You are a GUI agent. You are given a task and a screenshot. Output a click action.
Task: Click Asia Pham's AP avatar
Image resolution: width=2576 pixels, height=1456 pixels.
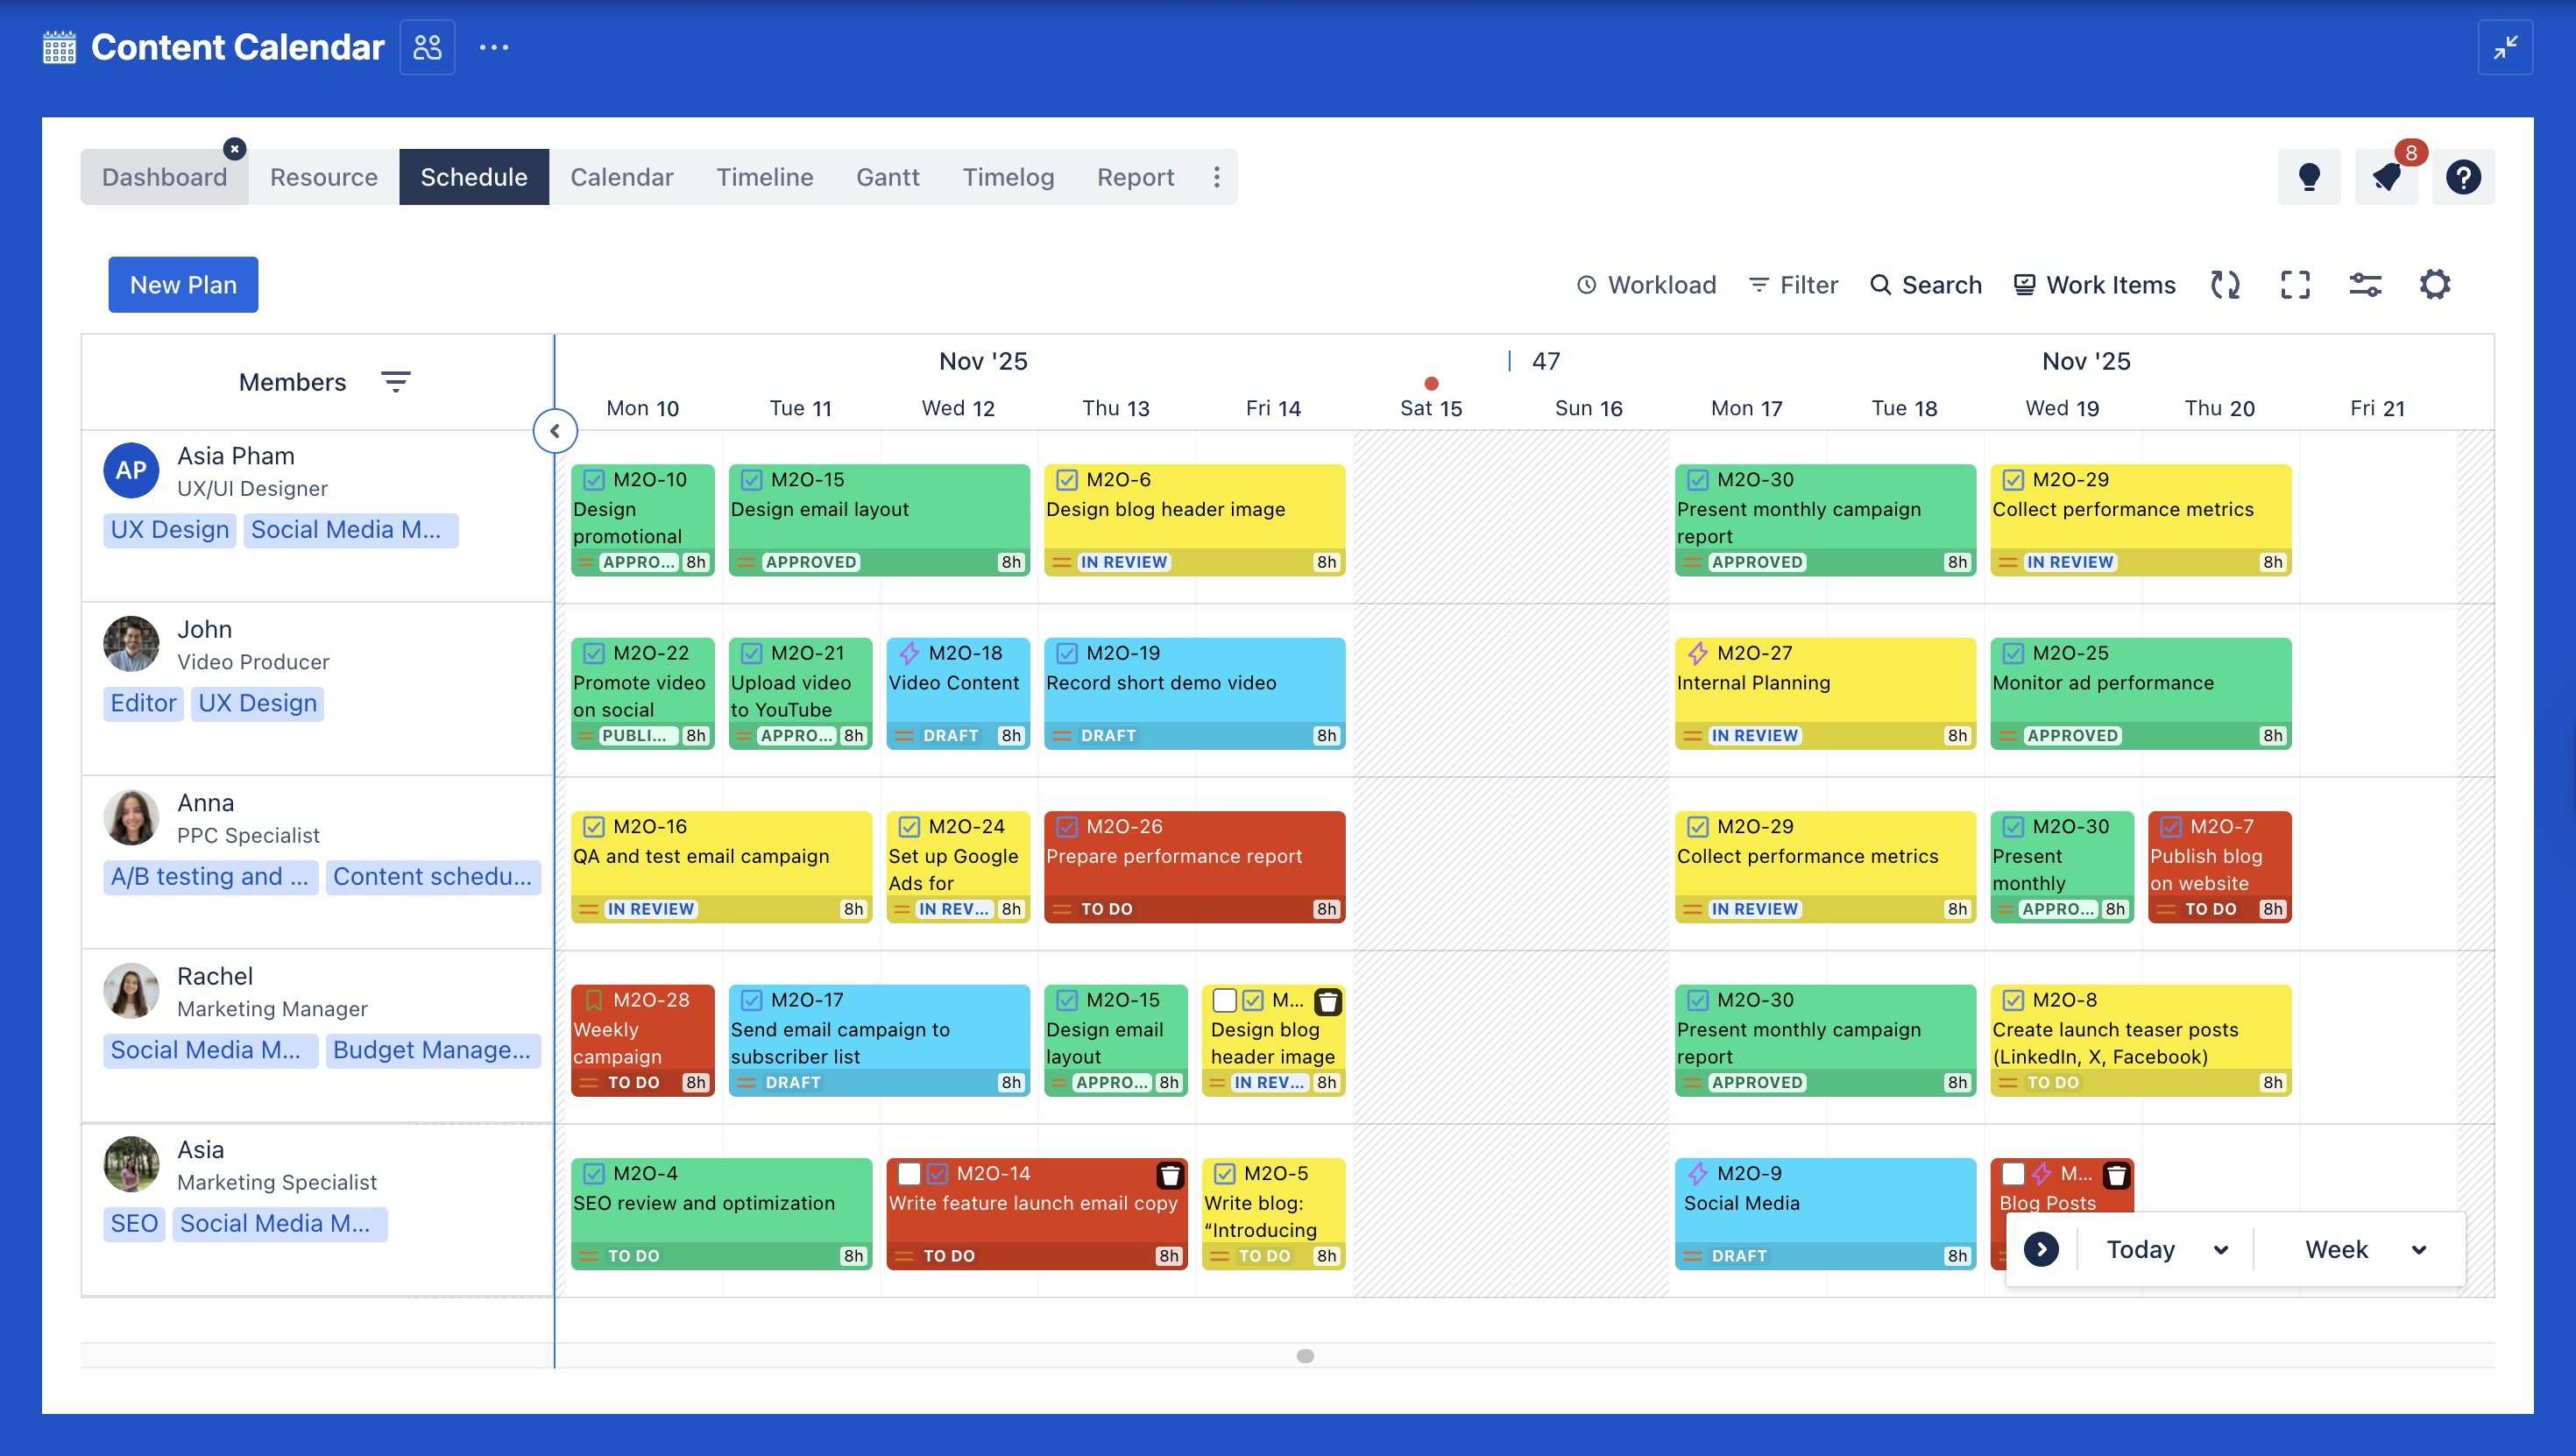click(x=131, y=471)
